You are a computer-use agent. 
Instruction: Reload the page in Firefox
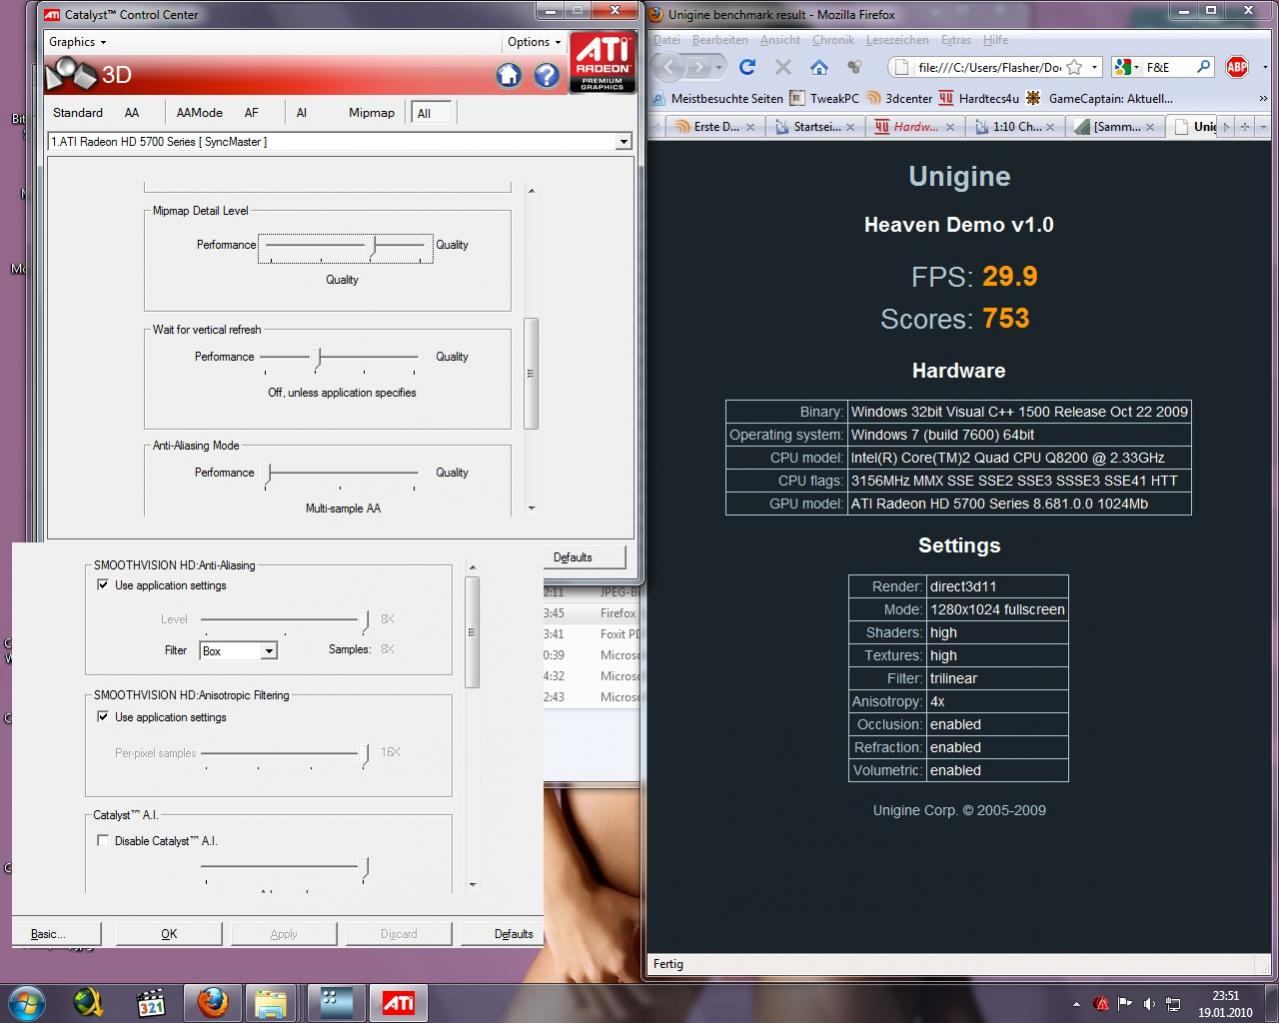point(747,67)
